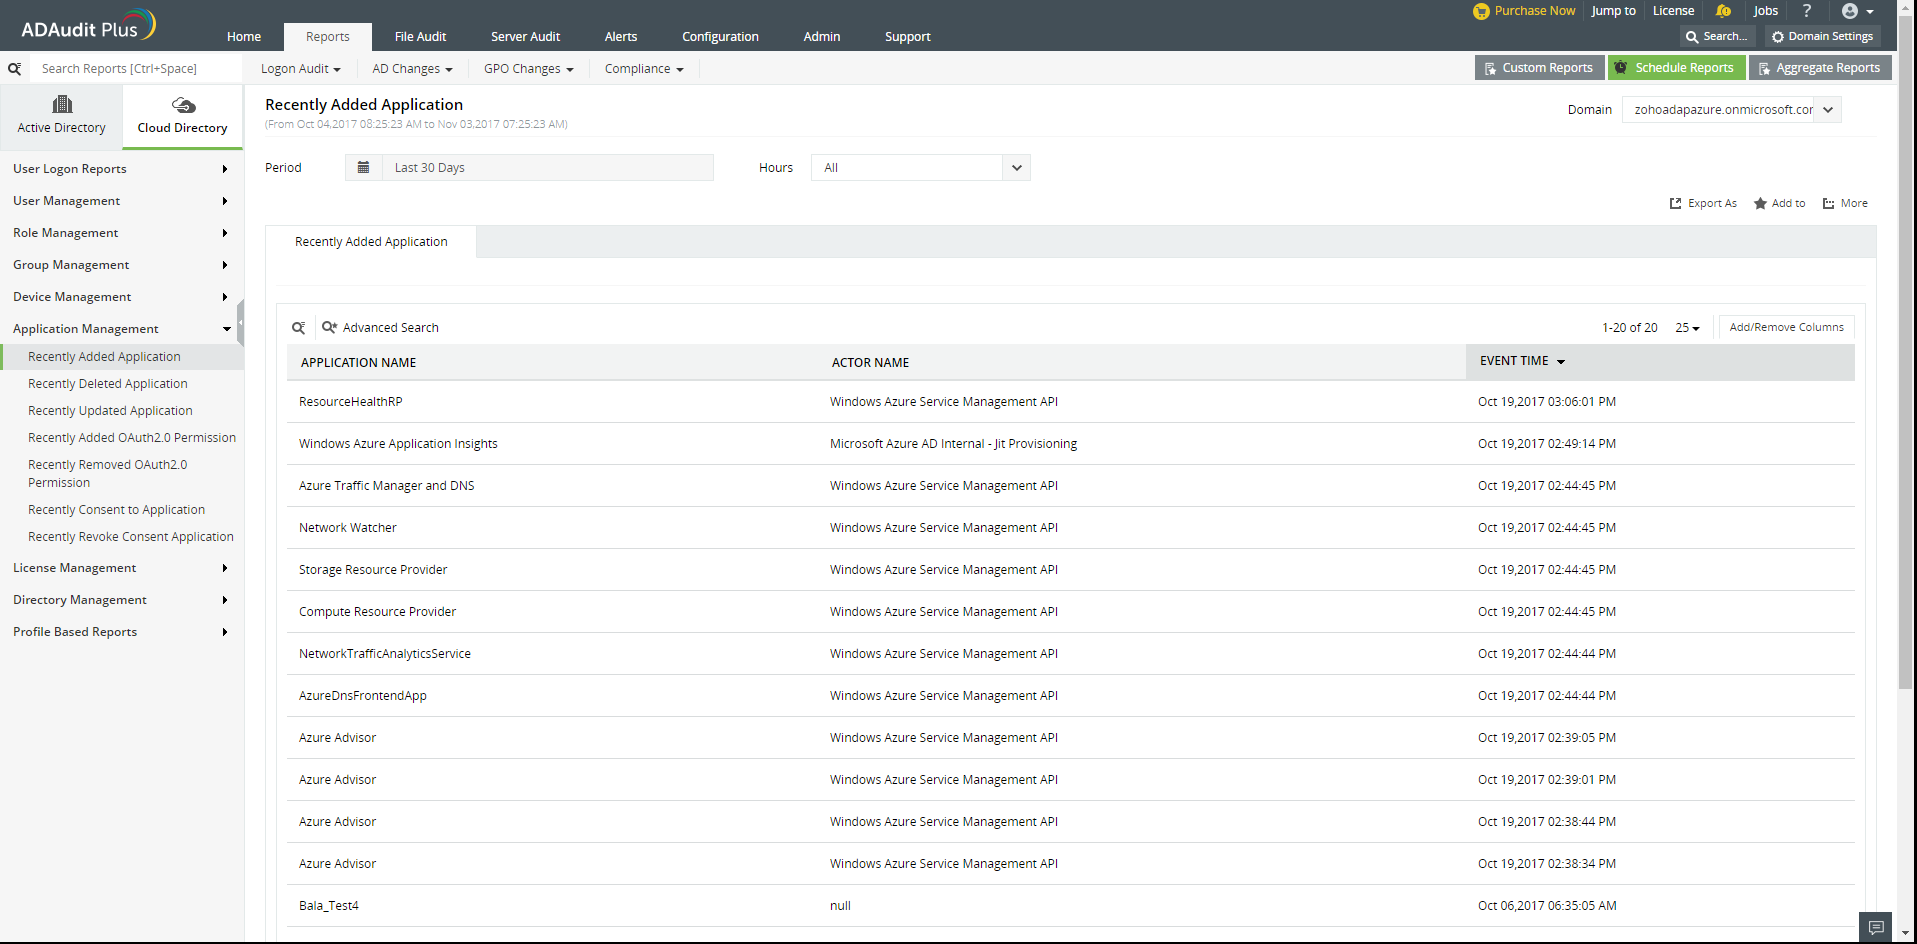1917x944 pixels.
Task: Expand Role Management section
Action: [121, 233]
